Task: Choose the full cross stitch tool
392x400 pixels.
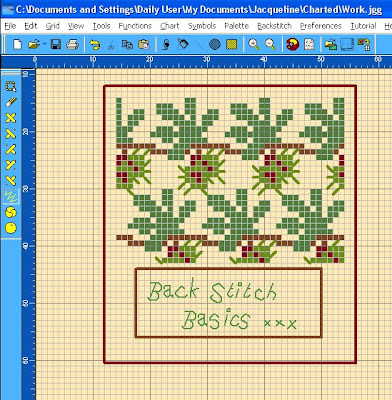Action: point(11,118)
